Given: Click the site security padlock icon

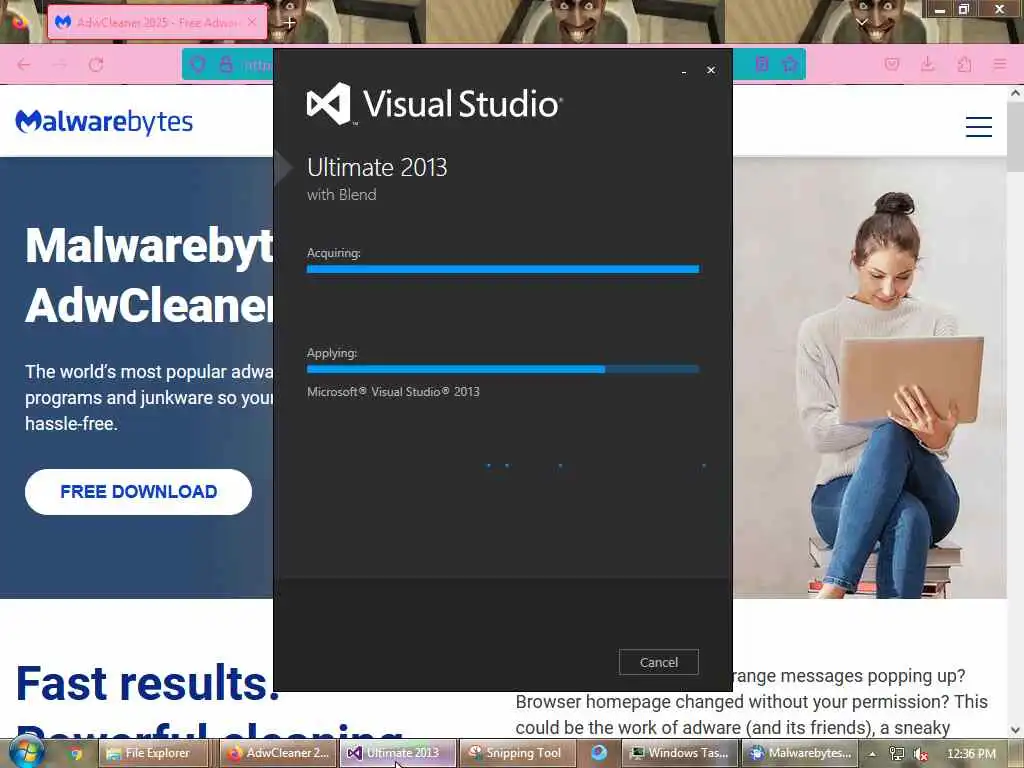Looking at the screenshot, I should pyautogui.click(x=226, y=64).
